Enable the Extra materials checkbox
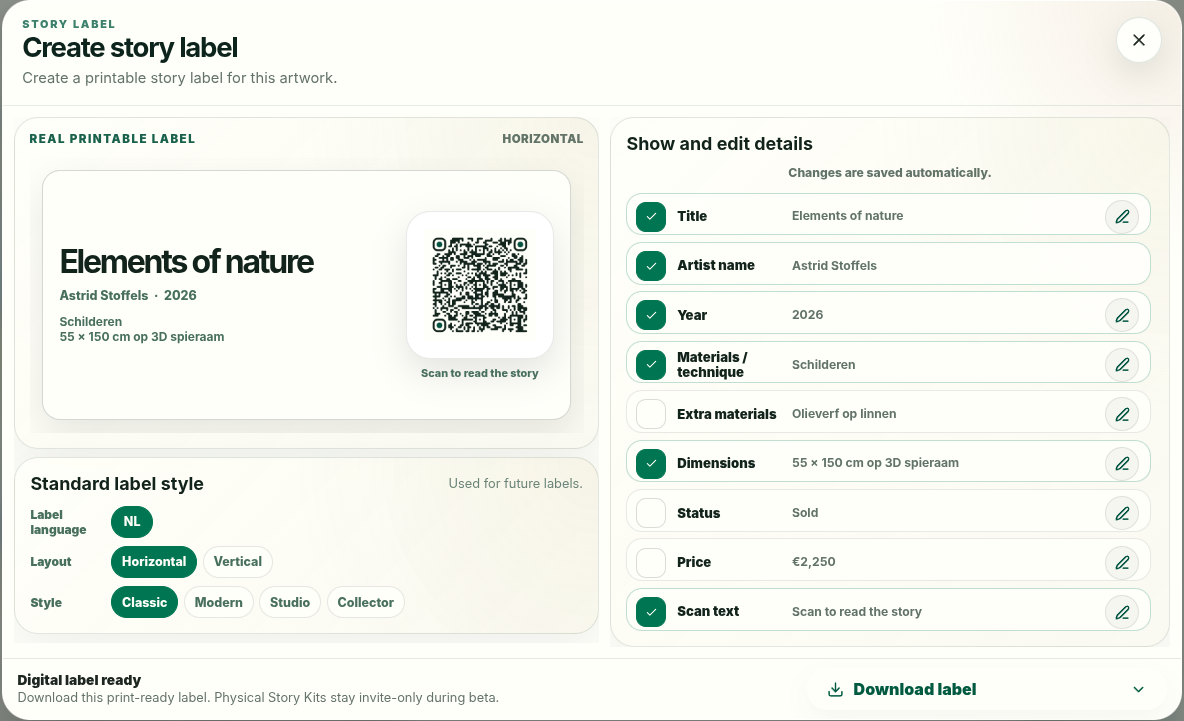Image resolution: width=1184 pixels, height=721 pixels. [651, 414]
